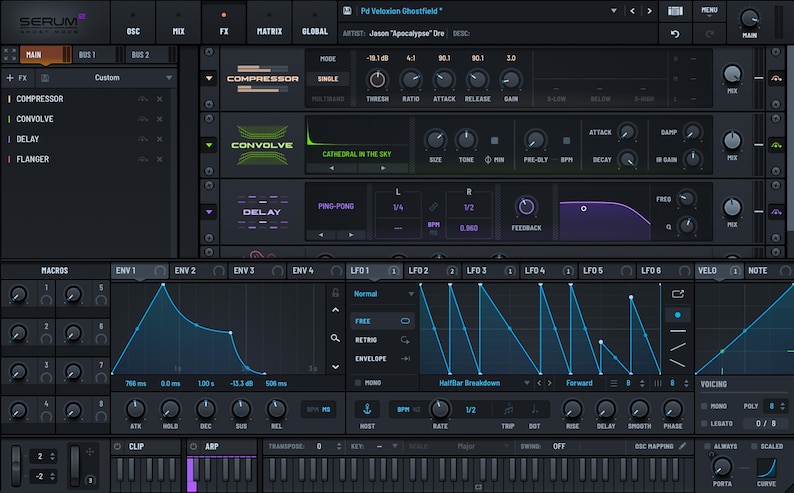Click the save preset floppy disk icon

click(x=347, y=11)
